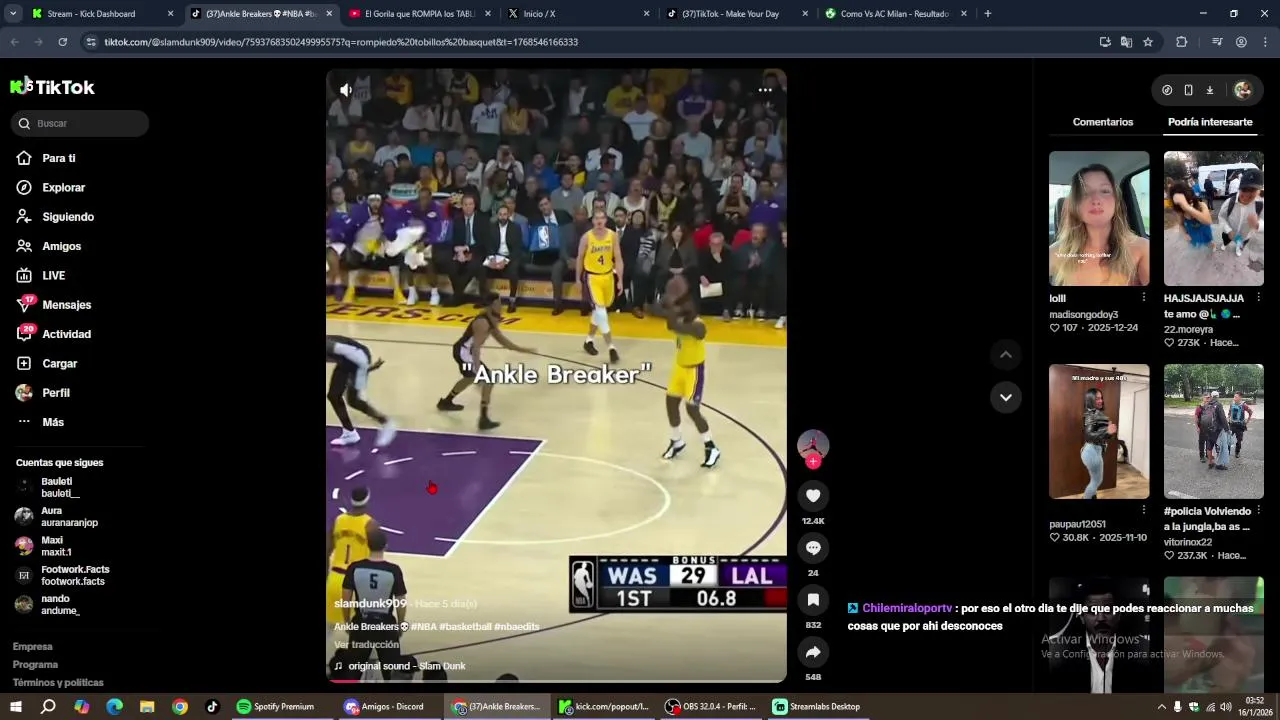Image resolution: width=1280 pixels, height=720 pixels.
Task: Open Mensajes inbox
Action: pos(66,305)
